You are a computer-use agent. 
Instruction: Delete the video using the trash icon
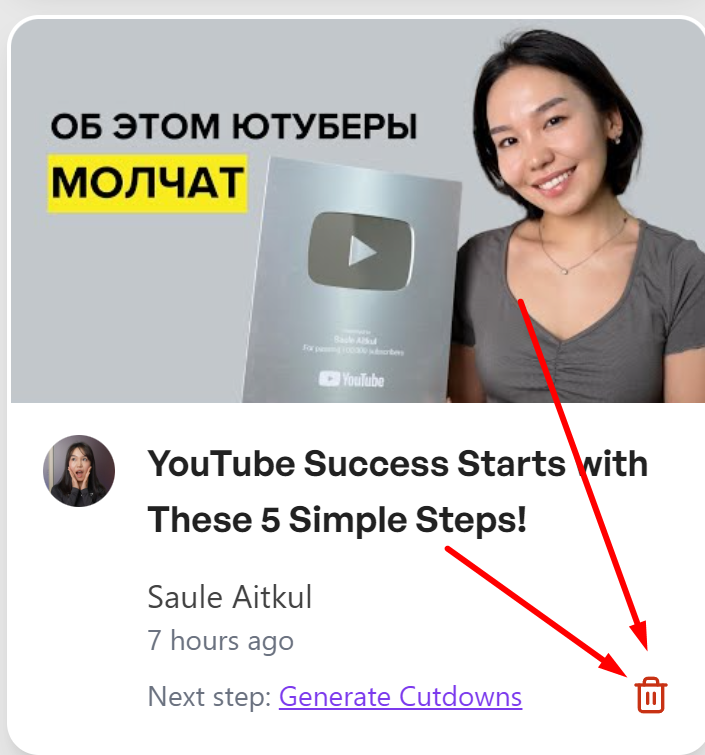point(651,695)
